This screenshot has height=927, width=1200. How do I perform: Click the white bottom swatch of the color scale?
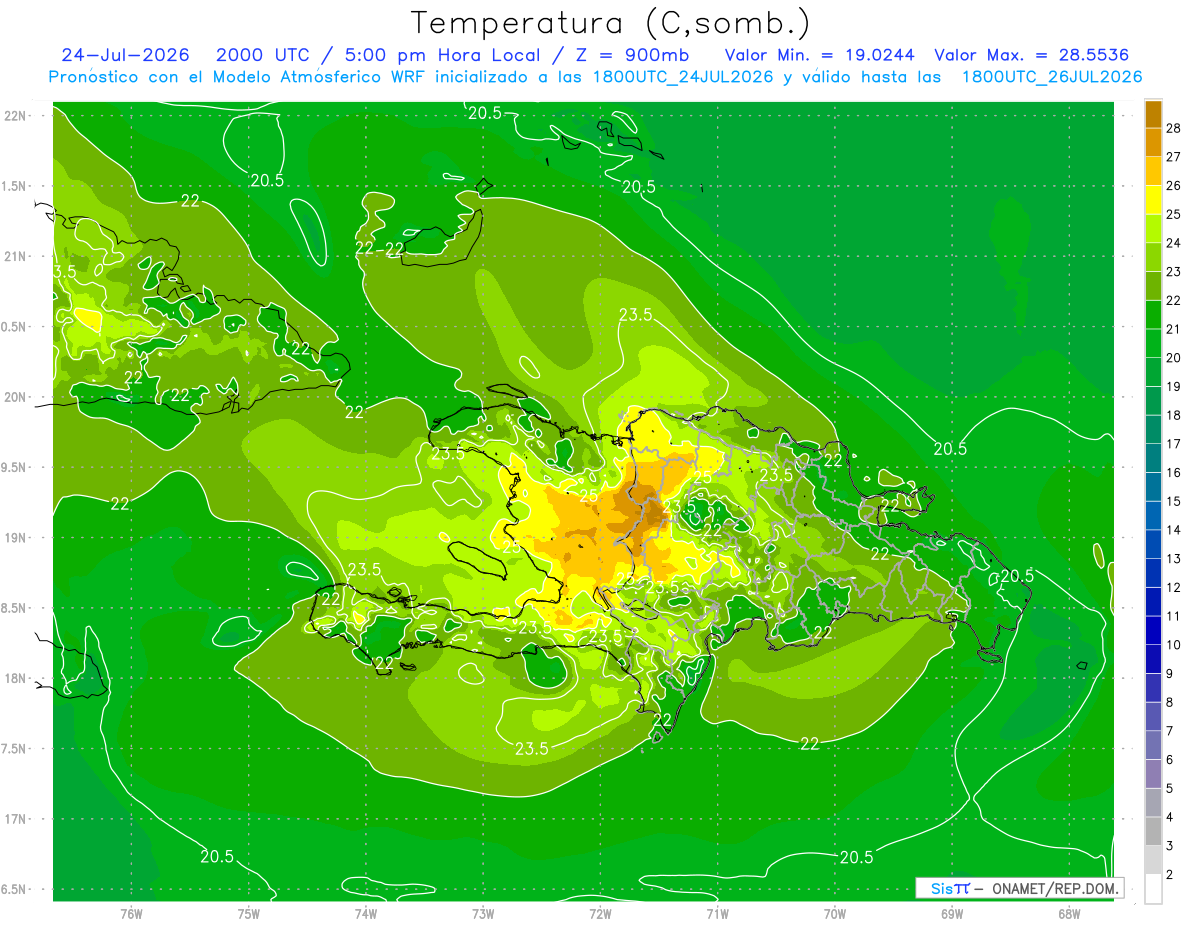pyautogui.click(x=1153, y=889)
